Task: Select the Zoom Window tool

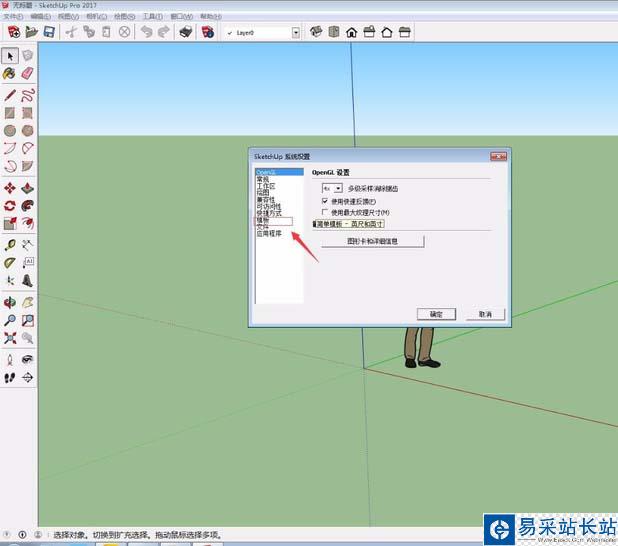Action: pyautogui.click(x=27, y=320)
